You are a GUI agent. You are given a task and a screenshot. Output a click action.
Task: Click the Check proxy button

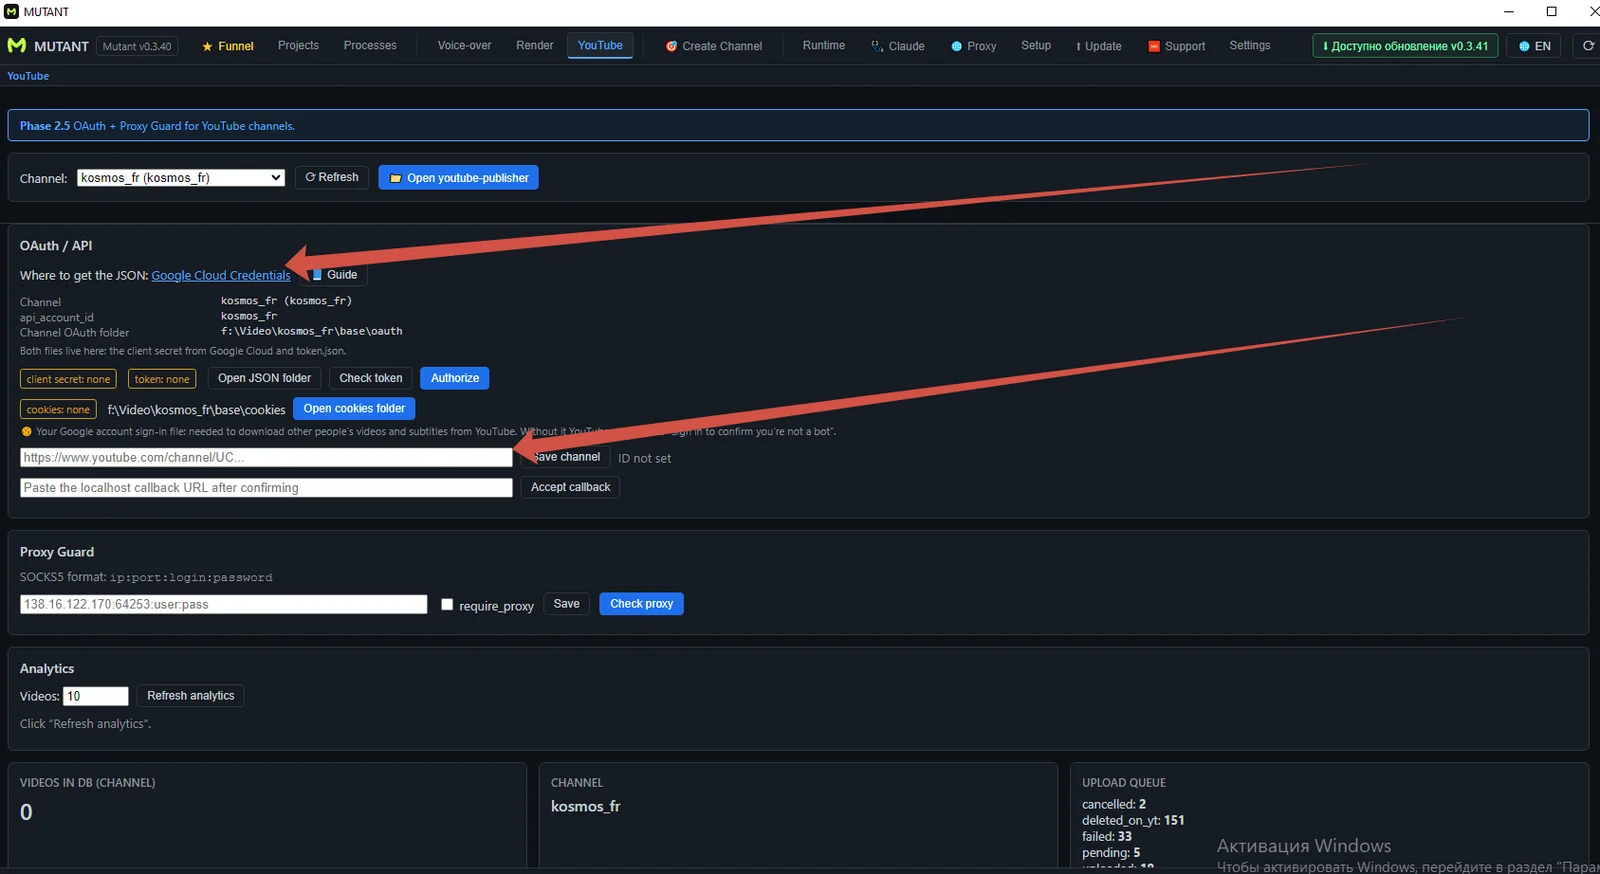click(x=642, y=604)
